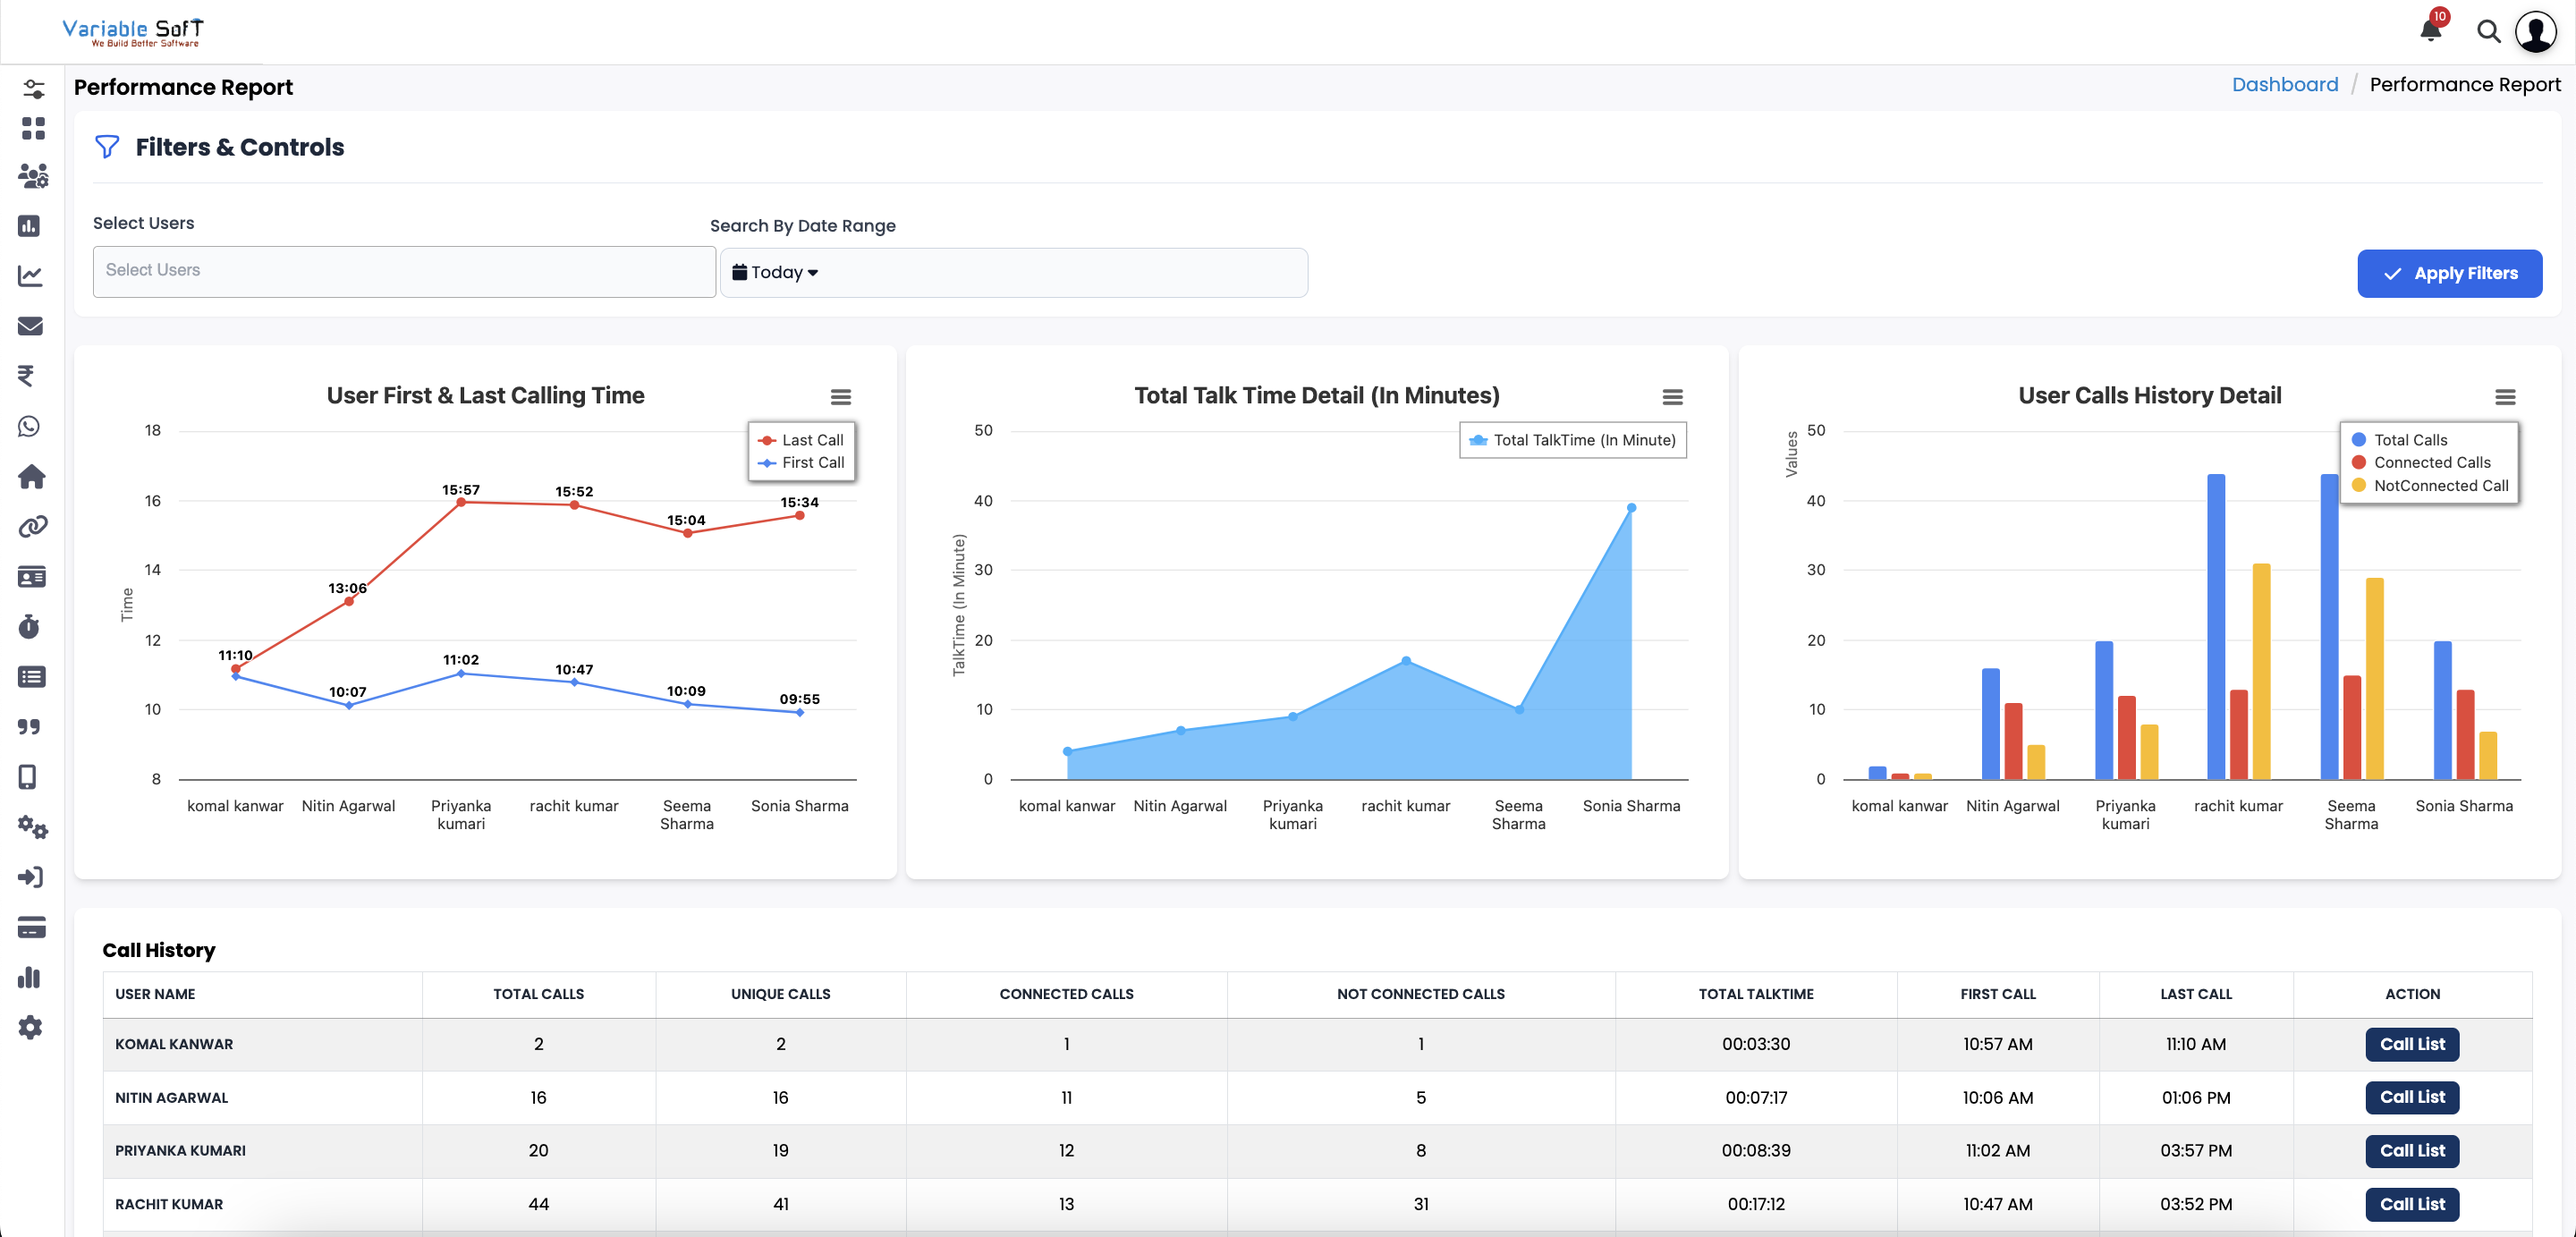Open the Total Talk Time chart hamburger menu
Viewport: 2576px width, 1237px height.
click(1673, 397)
